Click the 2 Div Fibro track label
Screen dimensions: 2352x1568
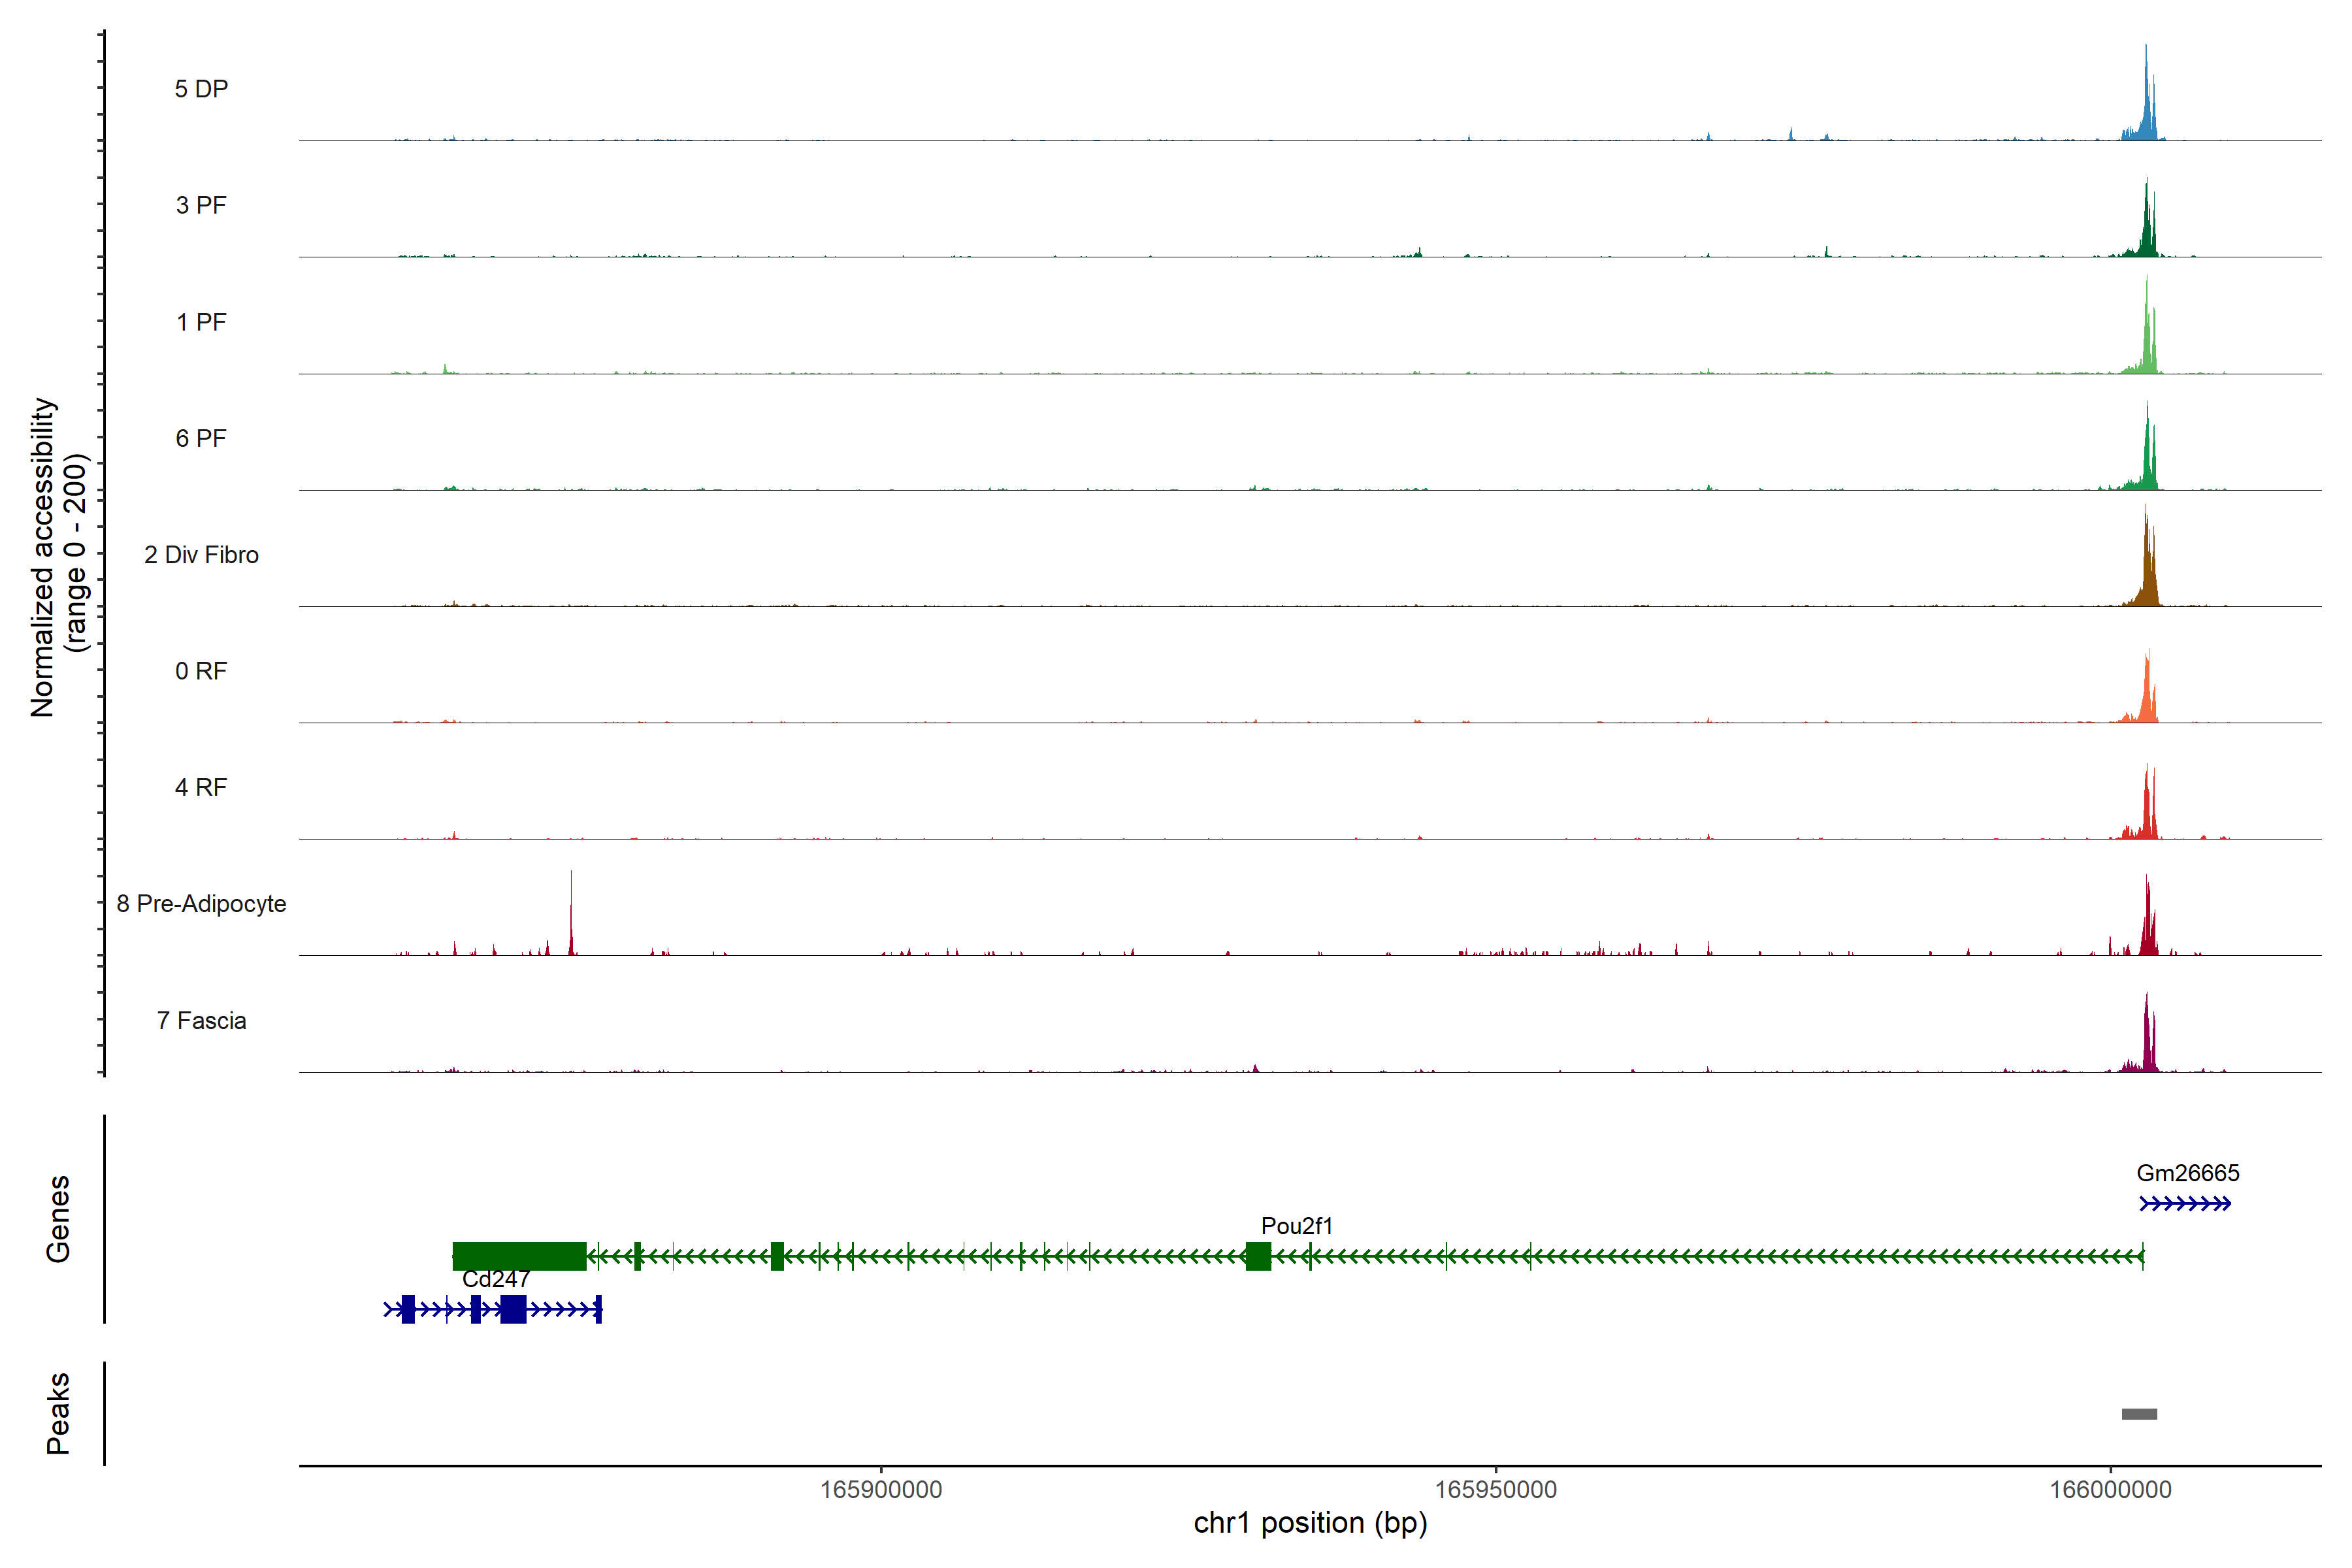[201, 555]
